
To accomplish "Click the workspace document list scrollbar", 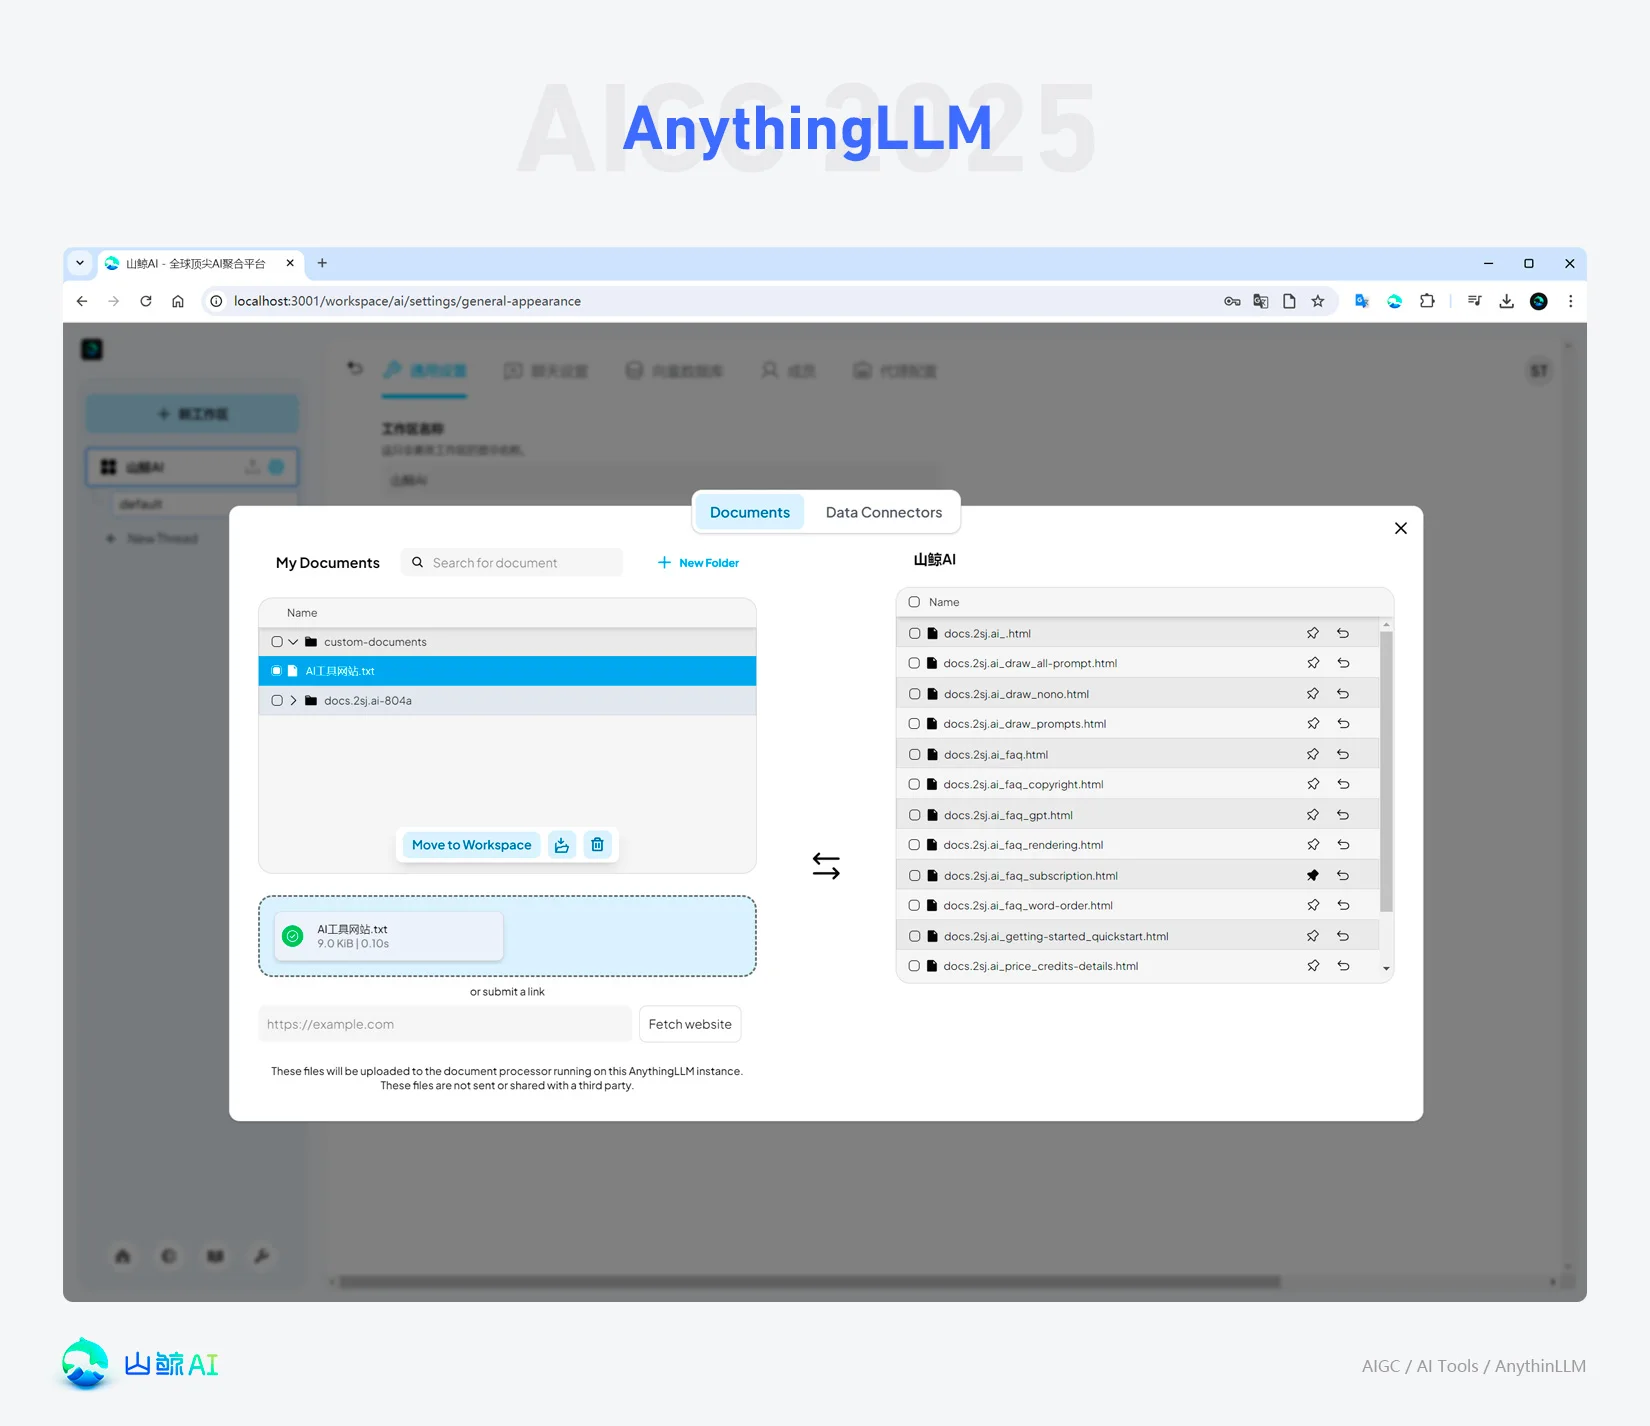I will coord(1386,770).
